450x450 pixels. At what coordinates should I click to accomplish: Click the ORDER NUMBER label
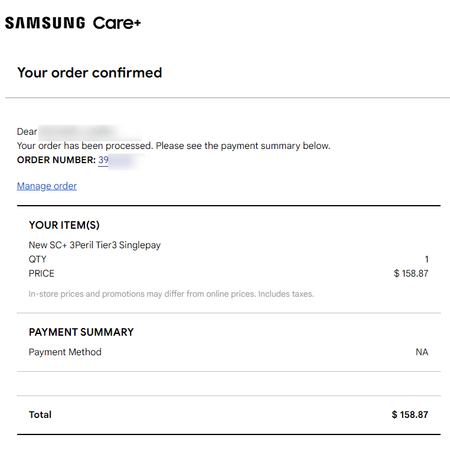pyautogui.click(x=56, y=160)
